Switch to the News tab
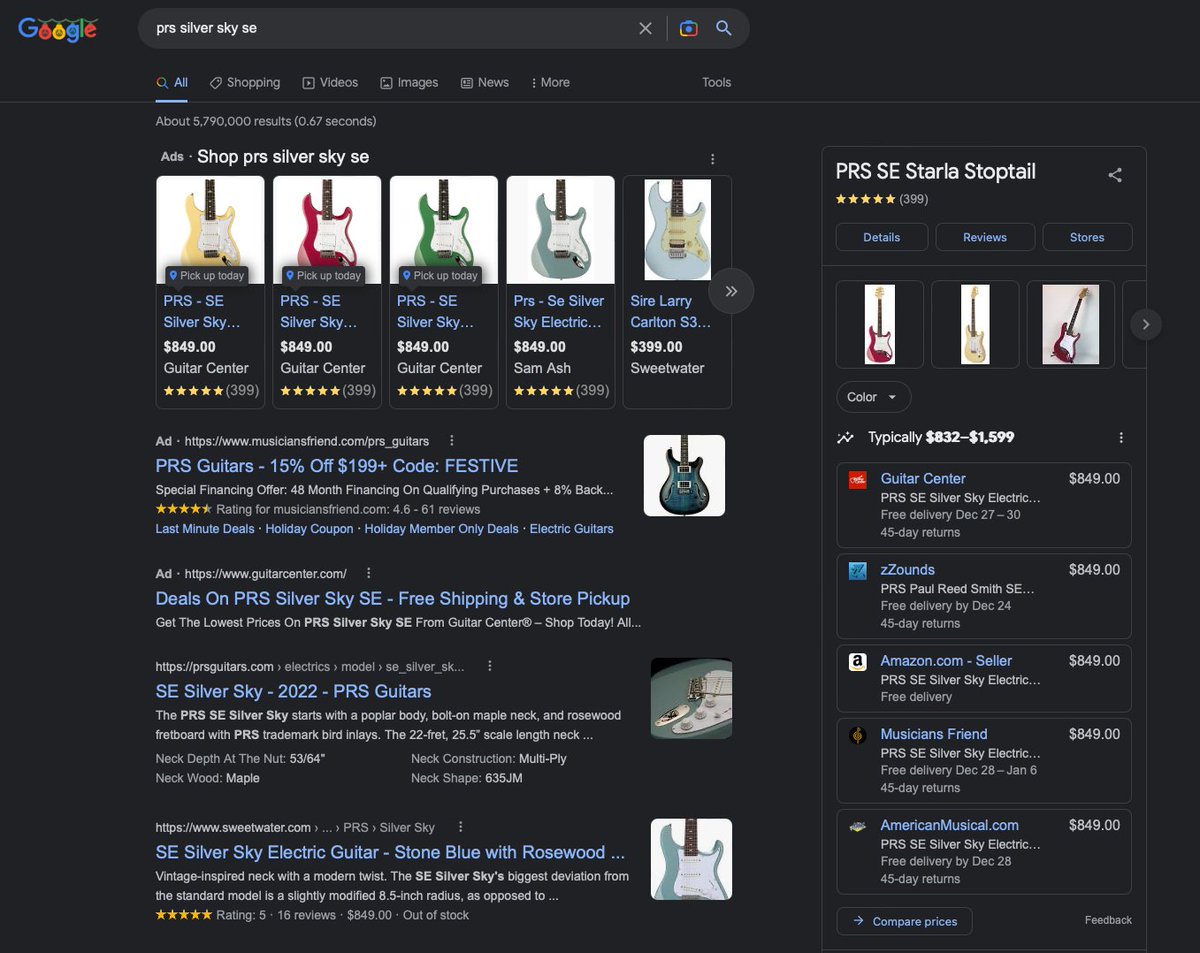Screen dimensions: 1200x953 [x=485, y=83]
